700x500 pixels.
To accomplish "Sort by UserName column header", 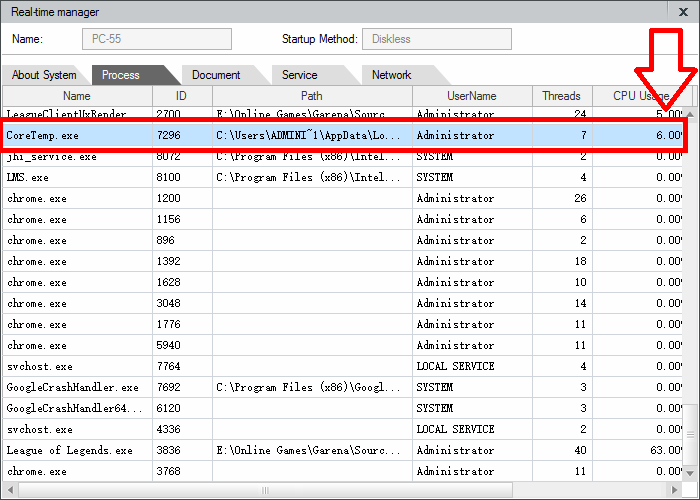I will [x=471, y=96].
